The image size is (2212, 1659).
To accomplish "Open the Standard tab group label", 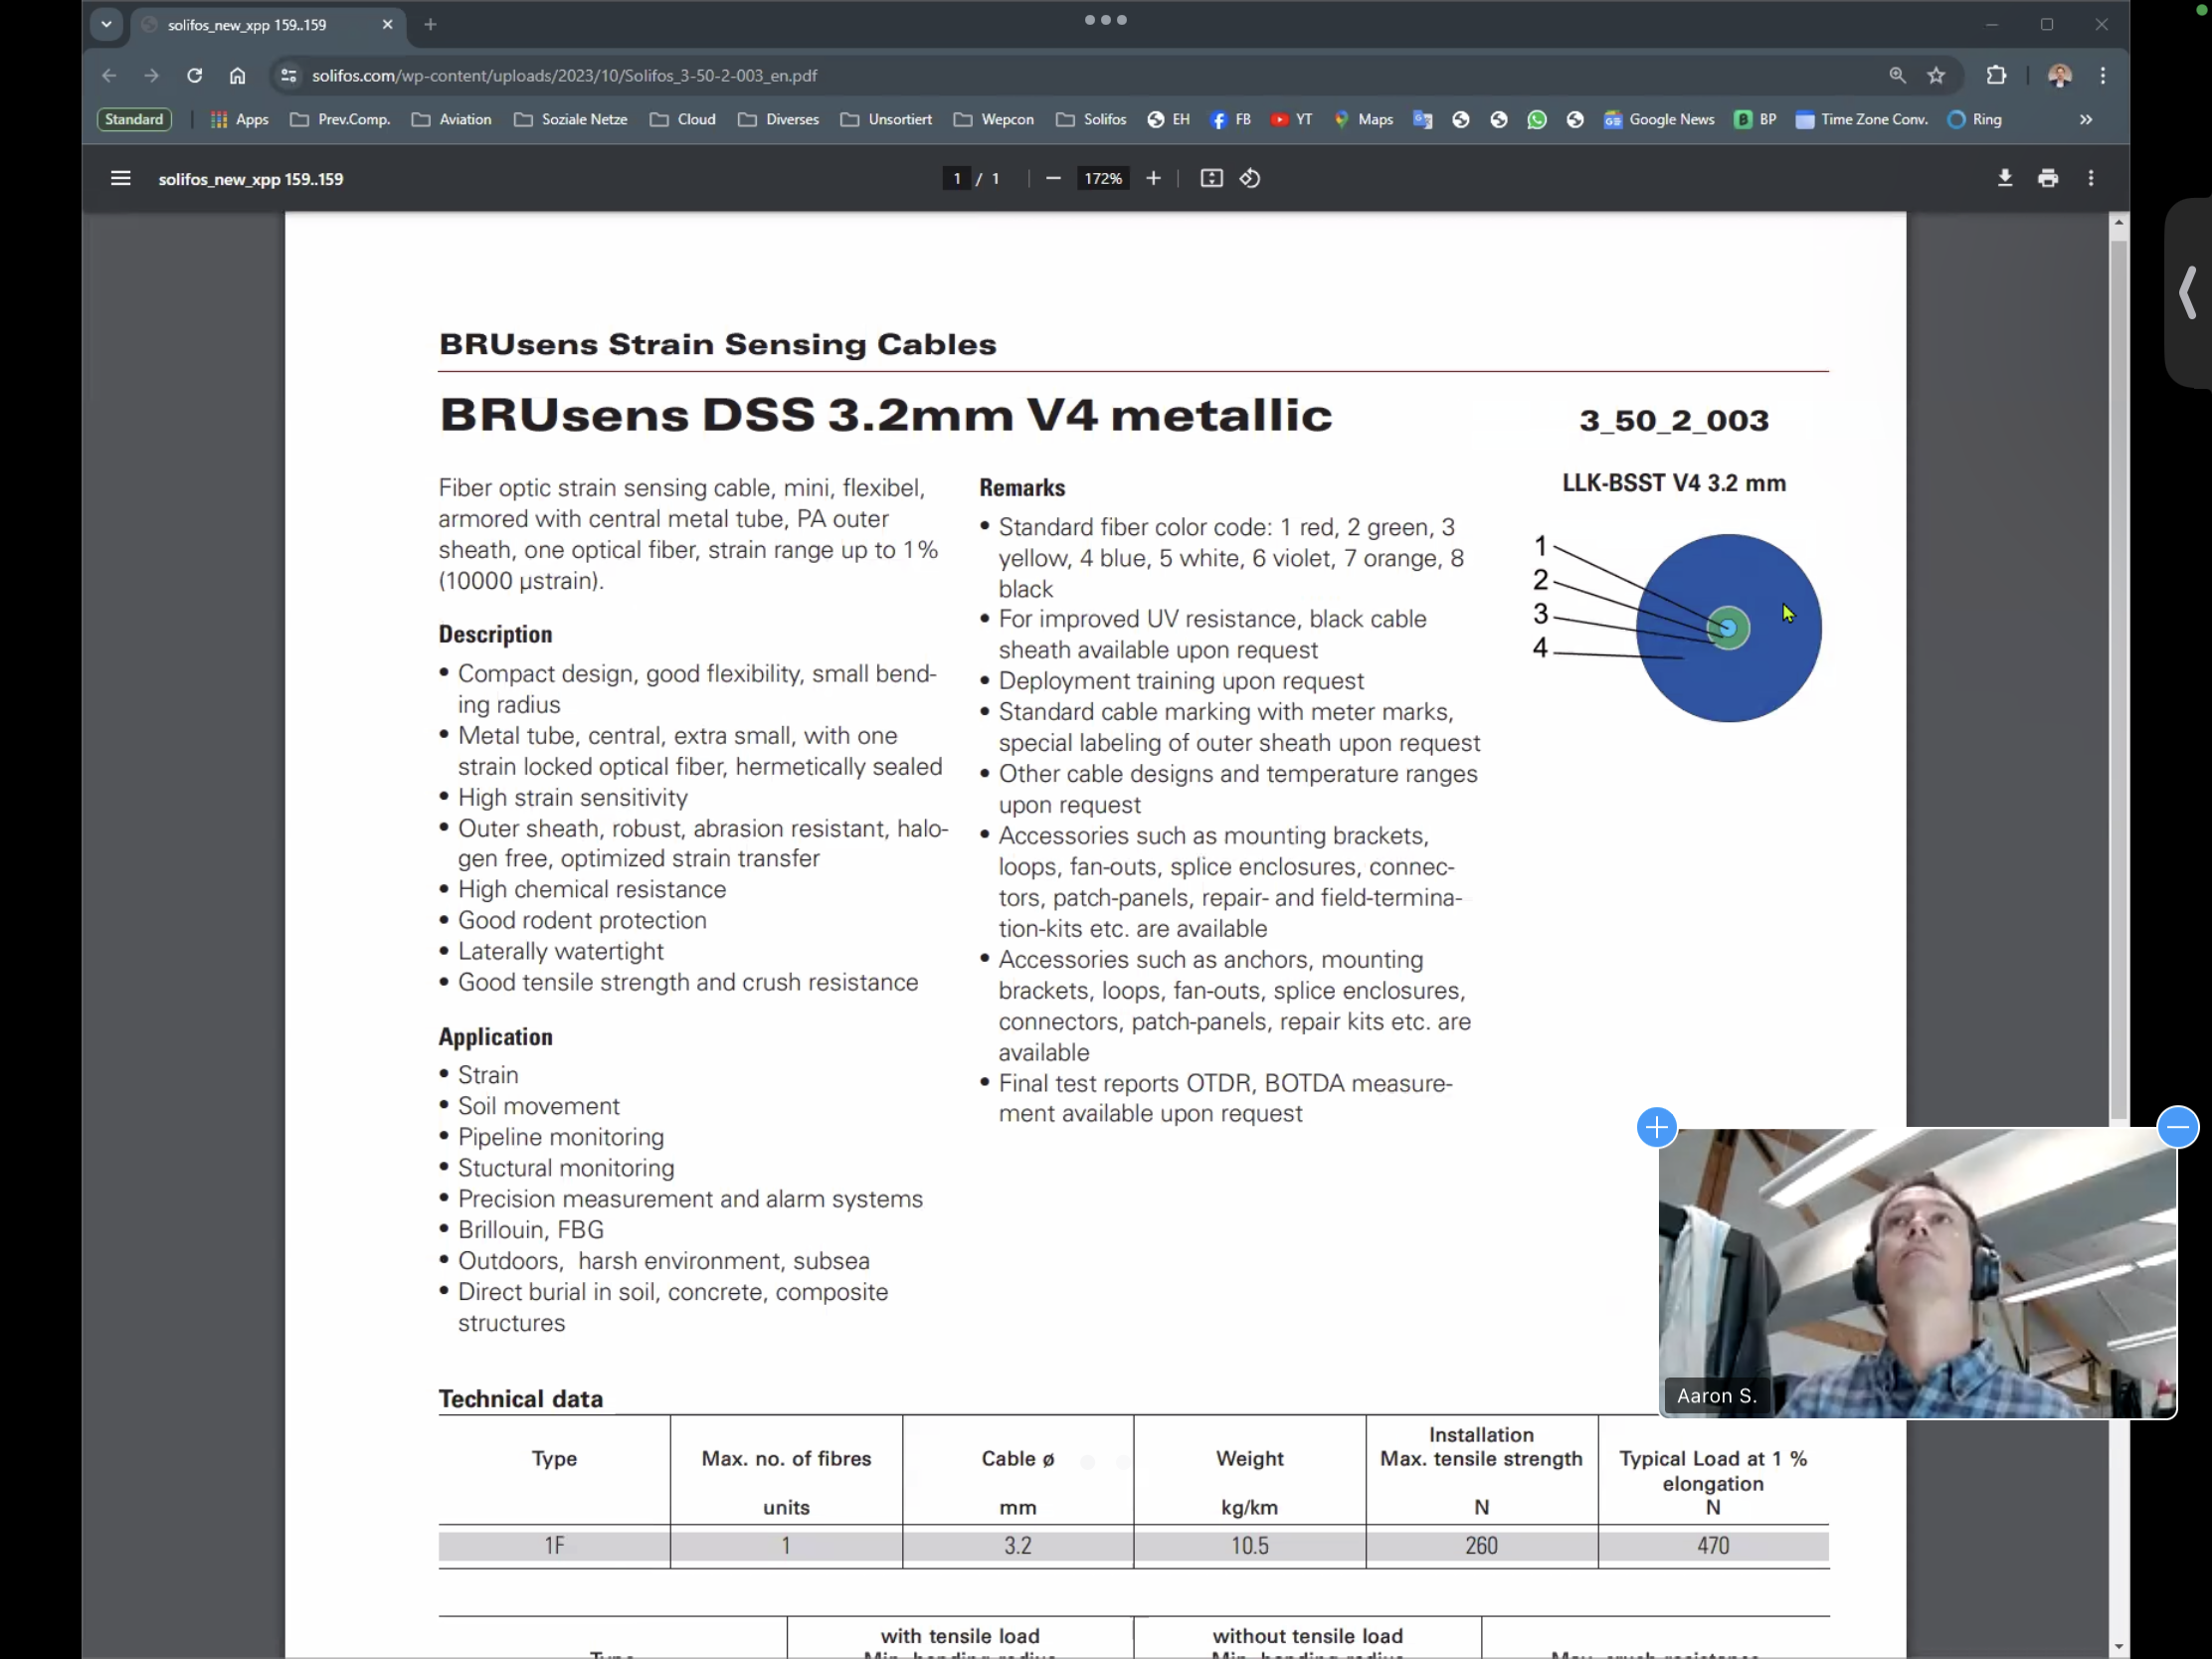I will [134, 120].
